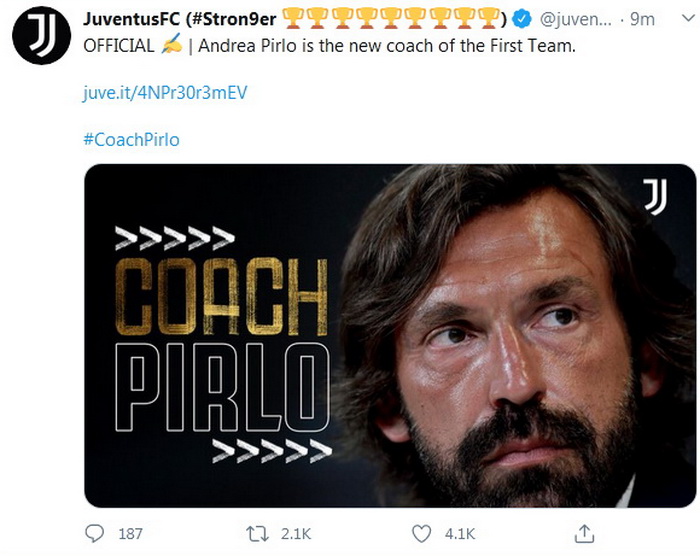Viewport: 700px width, 556px height.
Task: Click the reply speech bubble icon
Action: pyautogui.click(x=95, y=534)
